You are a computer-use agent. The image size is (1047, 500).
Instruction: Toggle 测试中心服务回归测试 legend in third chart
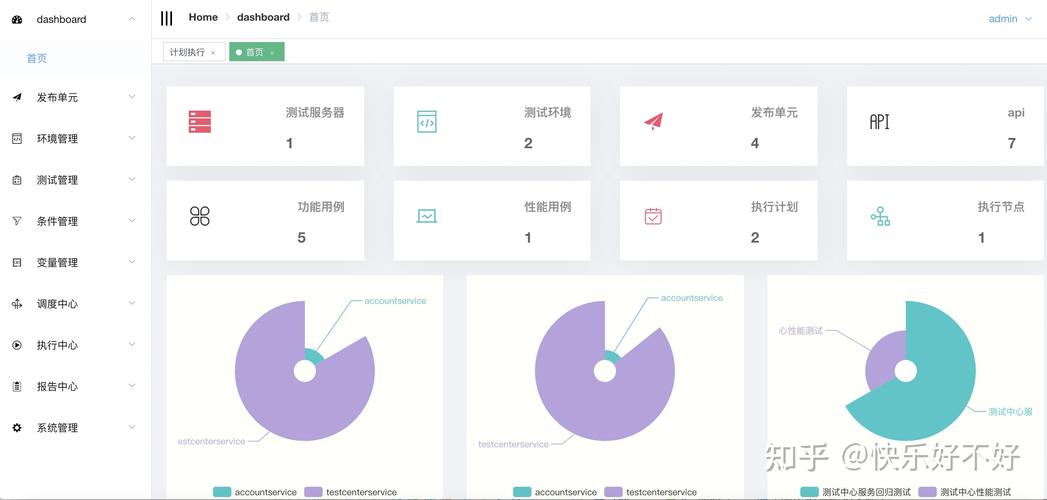(x=856, y=492)
